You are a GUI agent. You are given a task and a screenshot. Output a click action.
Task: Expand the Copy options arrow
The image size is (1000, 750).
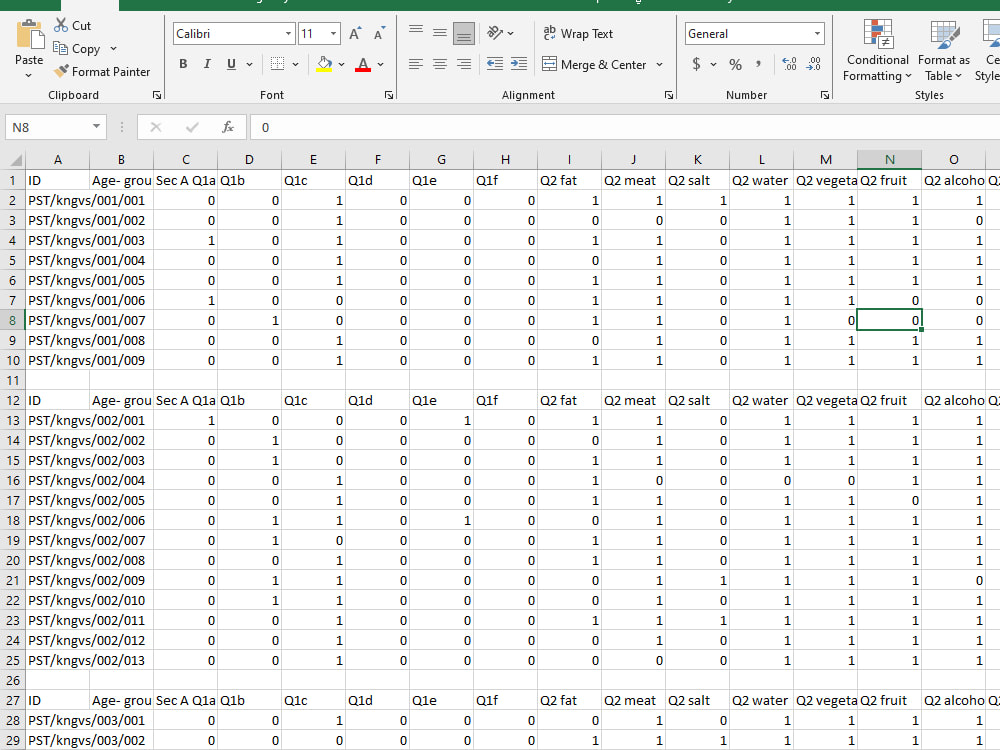click(114, 48)
